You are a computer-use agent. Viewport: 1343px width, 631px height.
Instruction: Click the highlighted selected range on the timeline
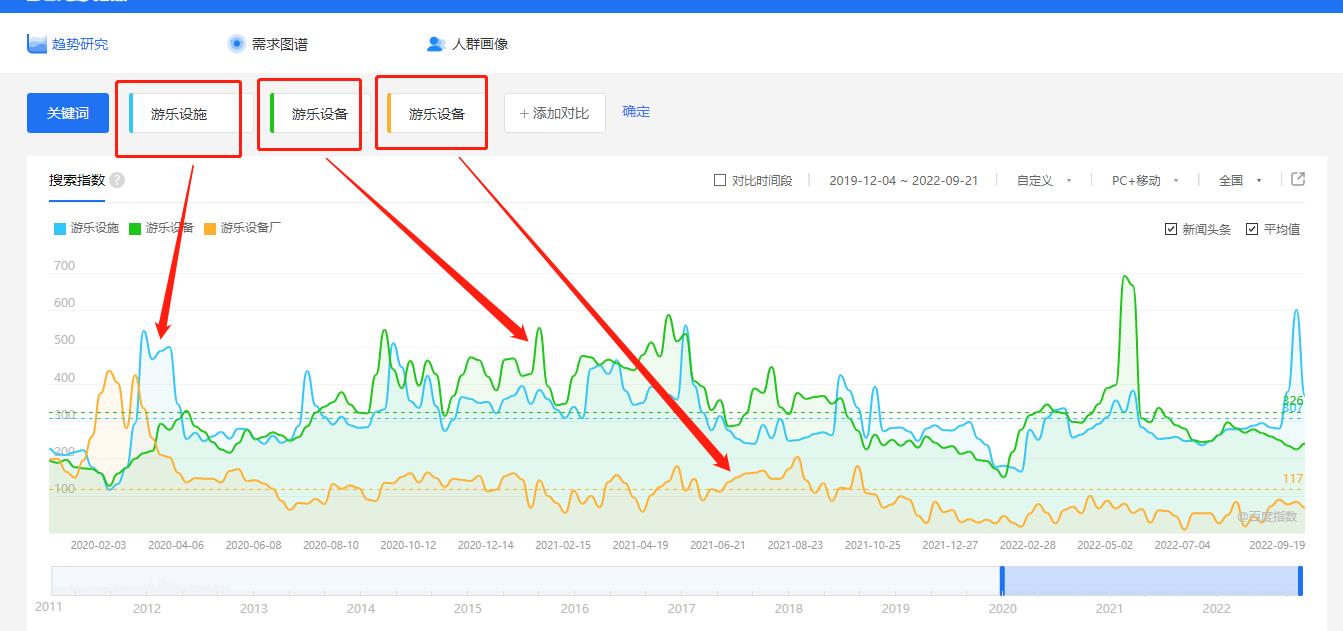1151,581
